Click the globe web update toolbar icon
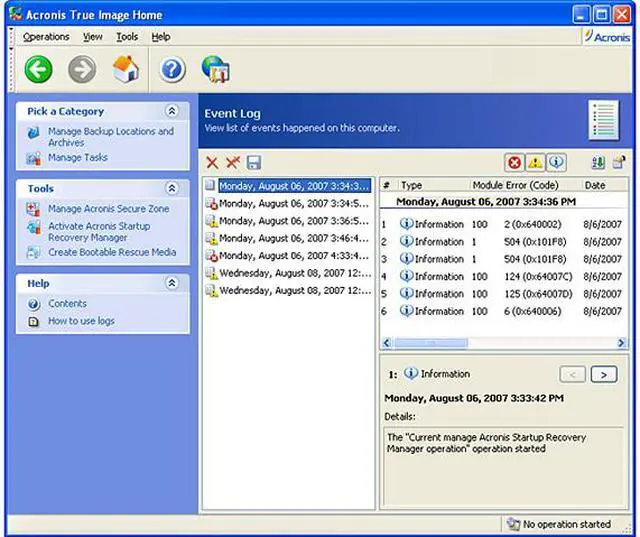This screenshot has width=640, height=537. point(216,69)
